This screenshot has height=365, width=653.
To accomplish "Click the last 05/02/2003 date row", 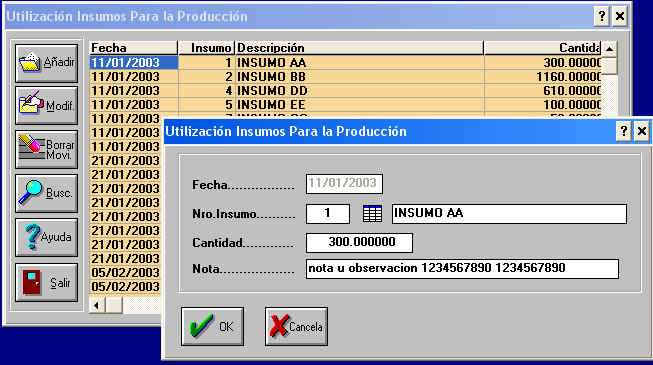I will click(x=125, y=287).
